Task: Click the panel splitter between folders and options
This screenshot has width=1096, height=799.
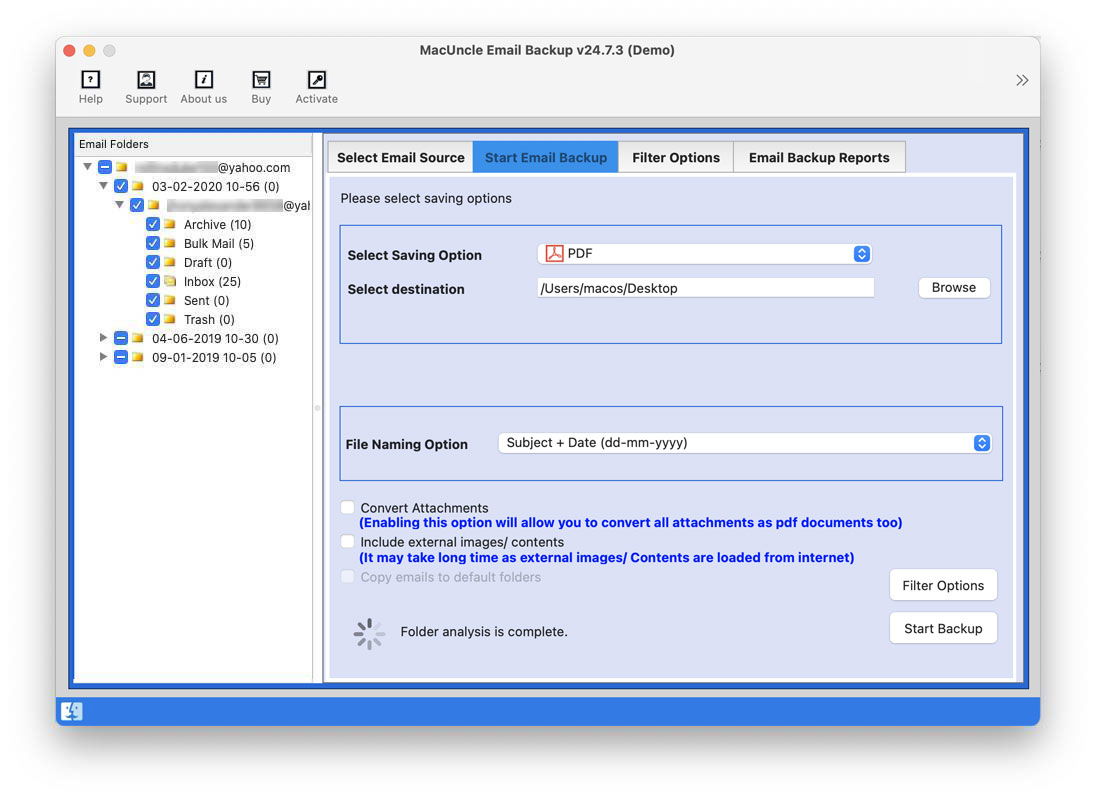Action: point(318,407)
